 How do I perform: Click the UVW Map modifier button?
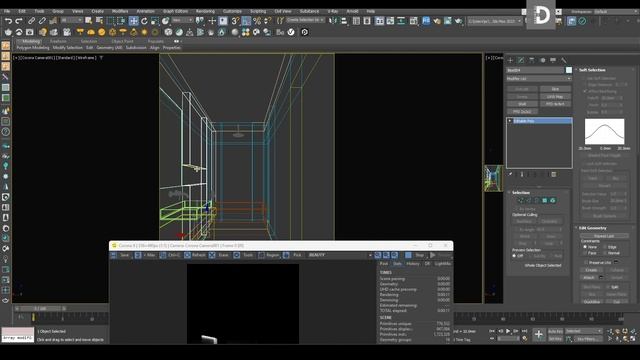pos(555,96)
